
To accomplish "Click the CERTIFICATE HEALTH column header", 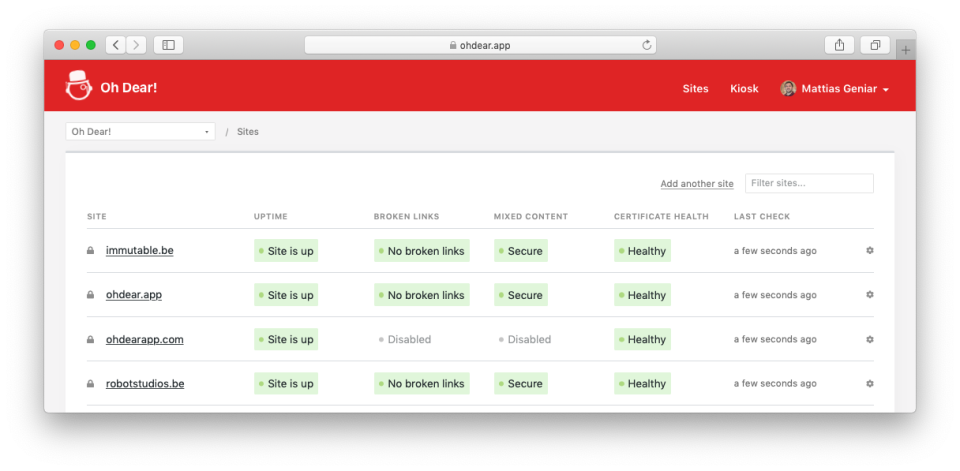I will [661, 216].
